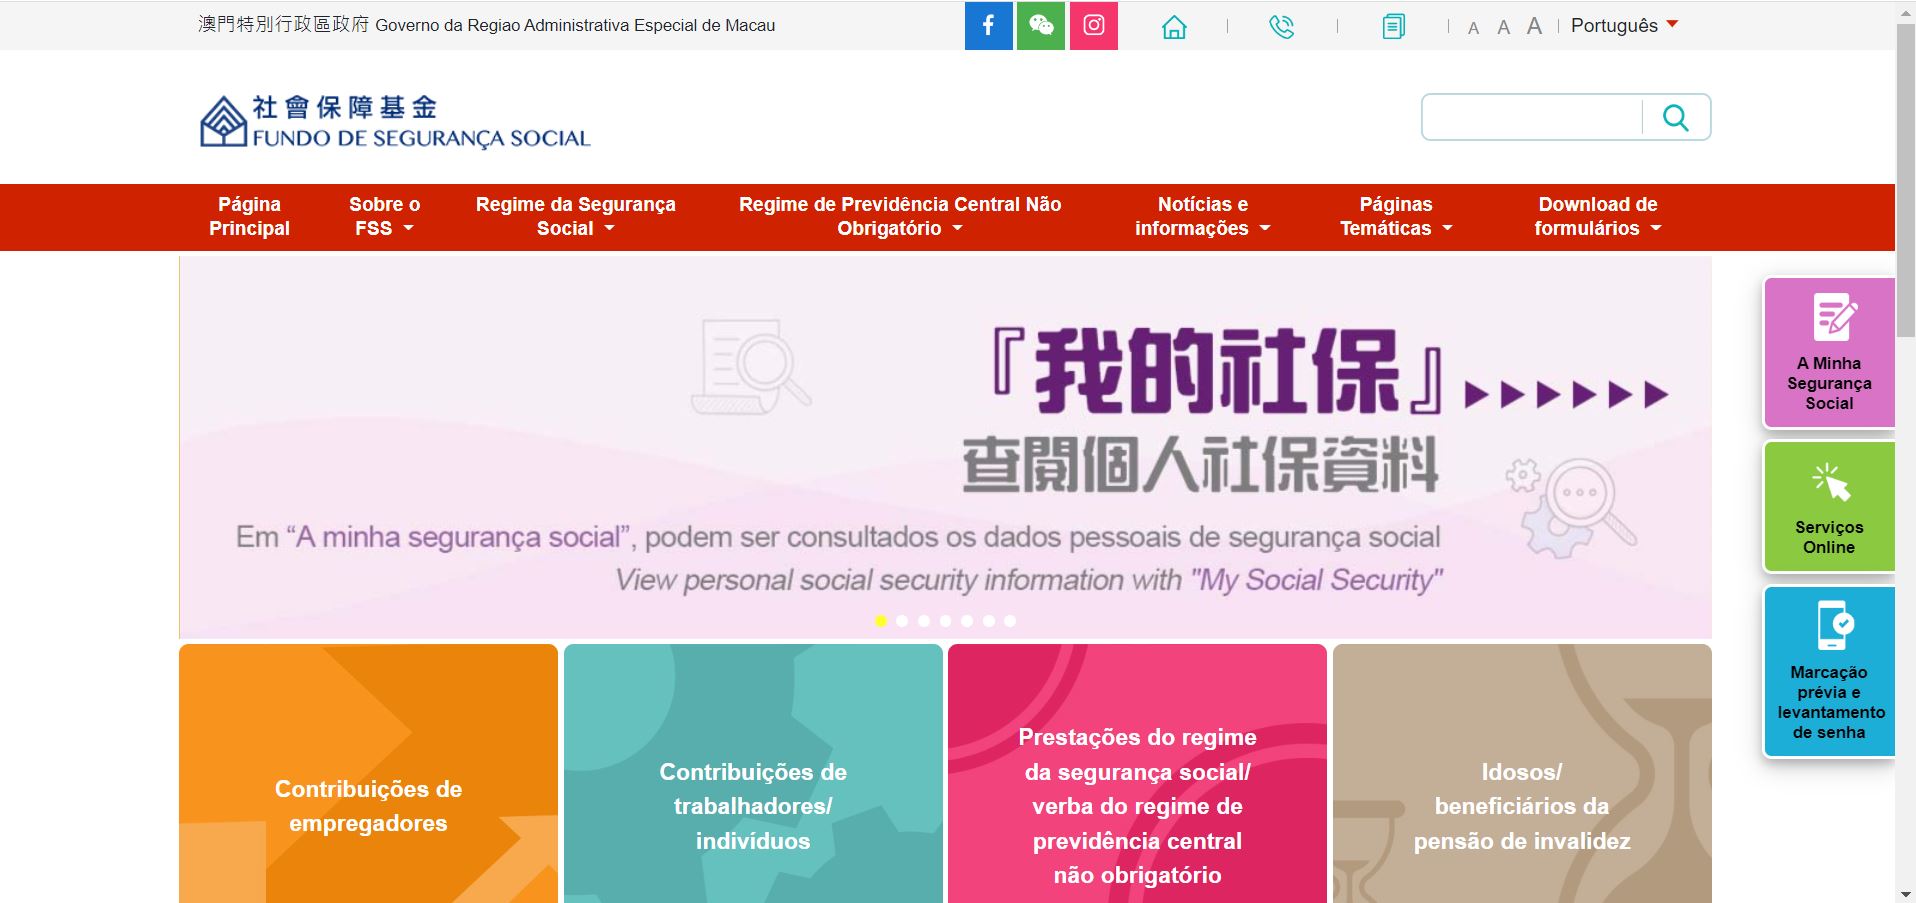Viewport: 1916px width, 903px height.
Task: Click inside the search text field
Action: click(1532, 118)
